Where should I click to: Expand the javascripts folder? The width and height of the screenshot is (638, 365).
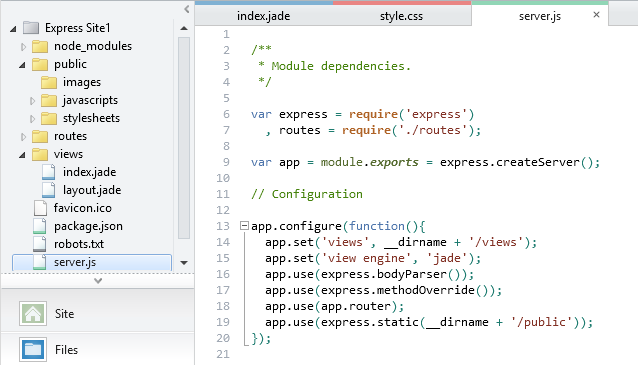(x=32, y=101)
